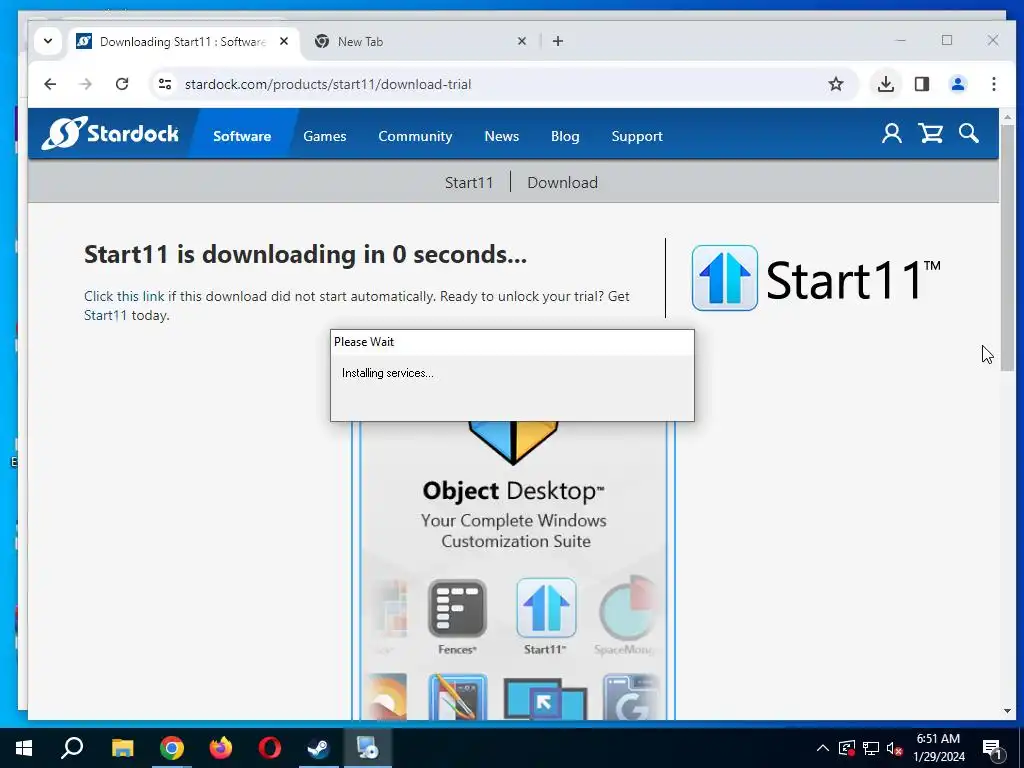Click the installer icon in taskbar
Viewport: 1024px width, 768px height.
(367, 748)
